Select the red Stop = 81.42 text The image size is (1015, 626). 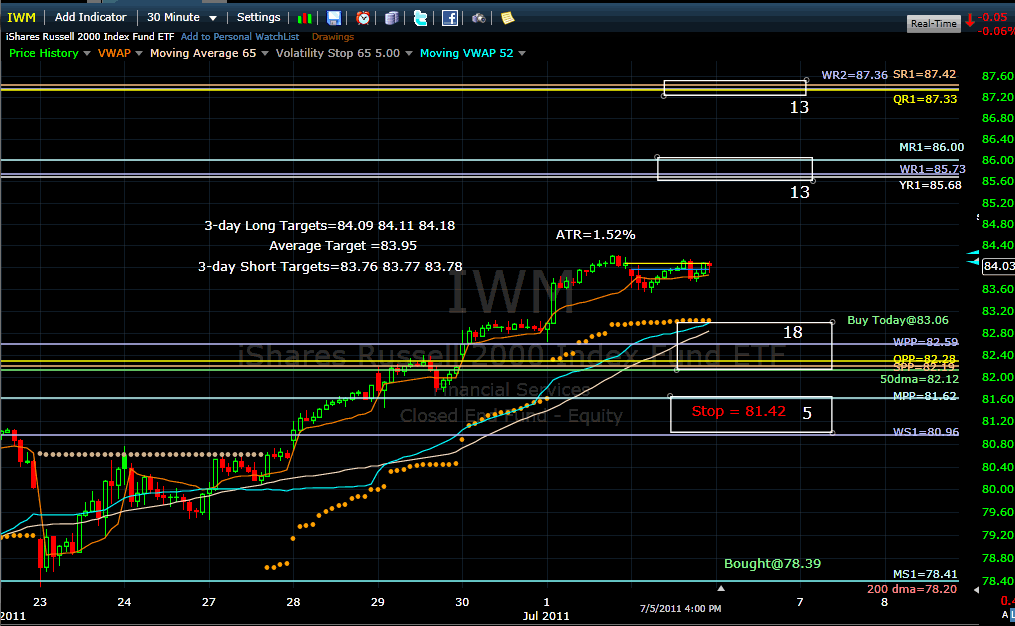[x=739, y=411]
